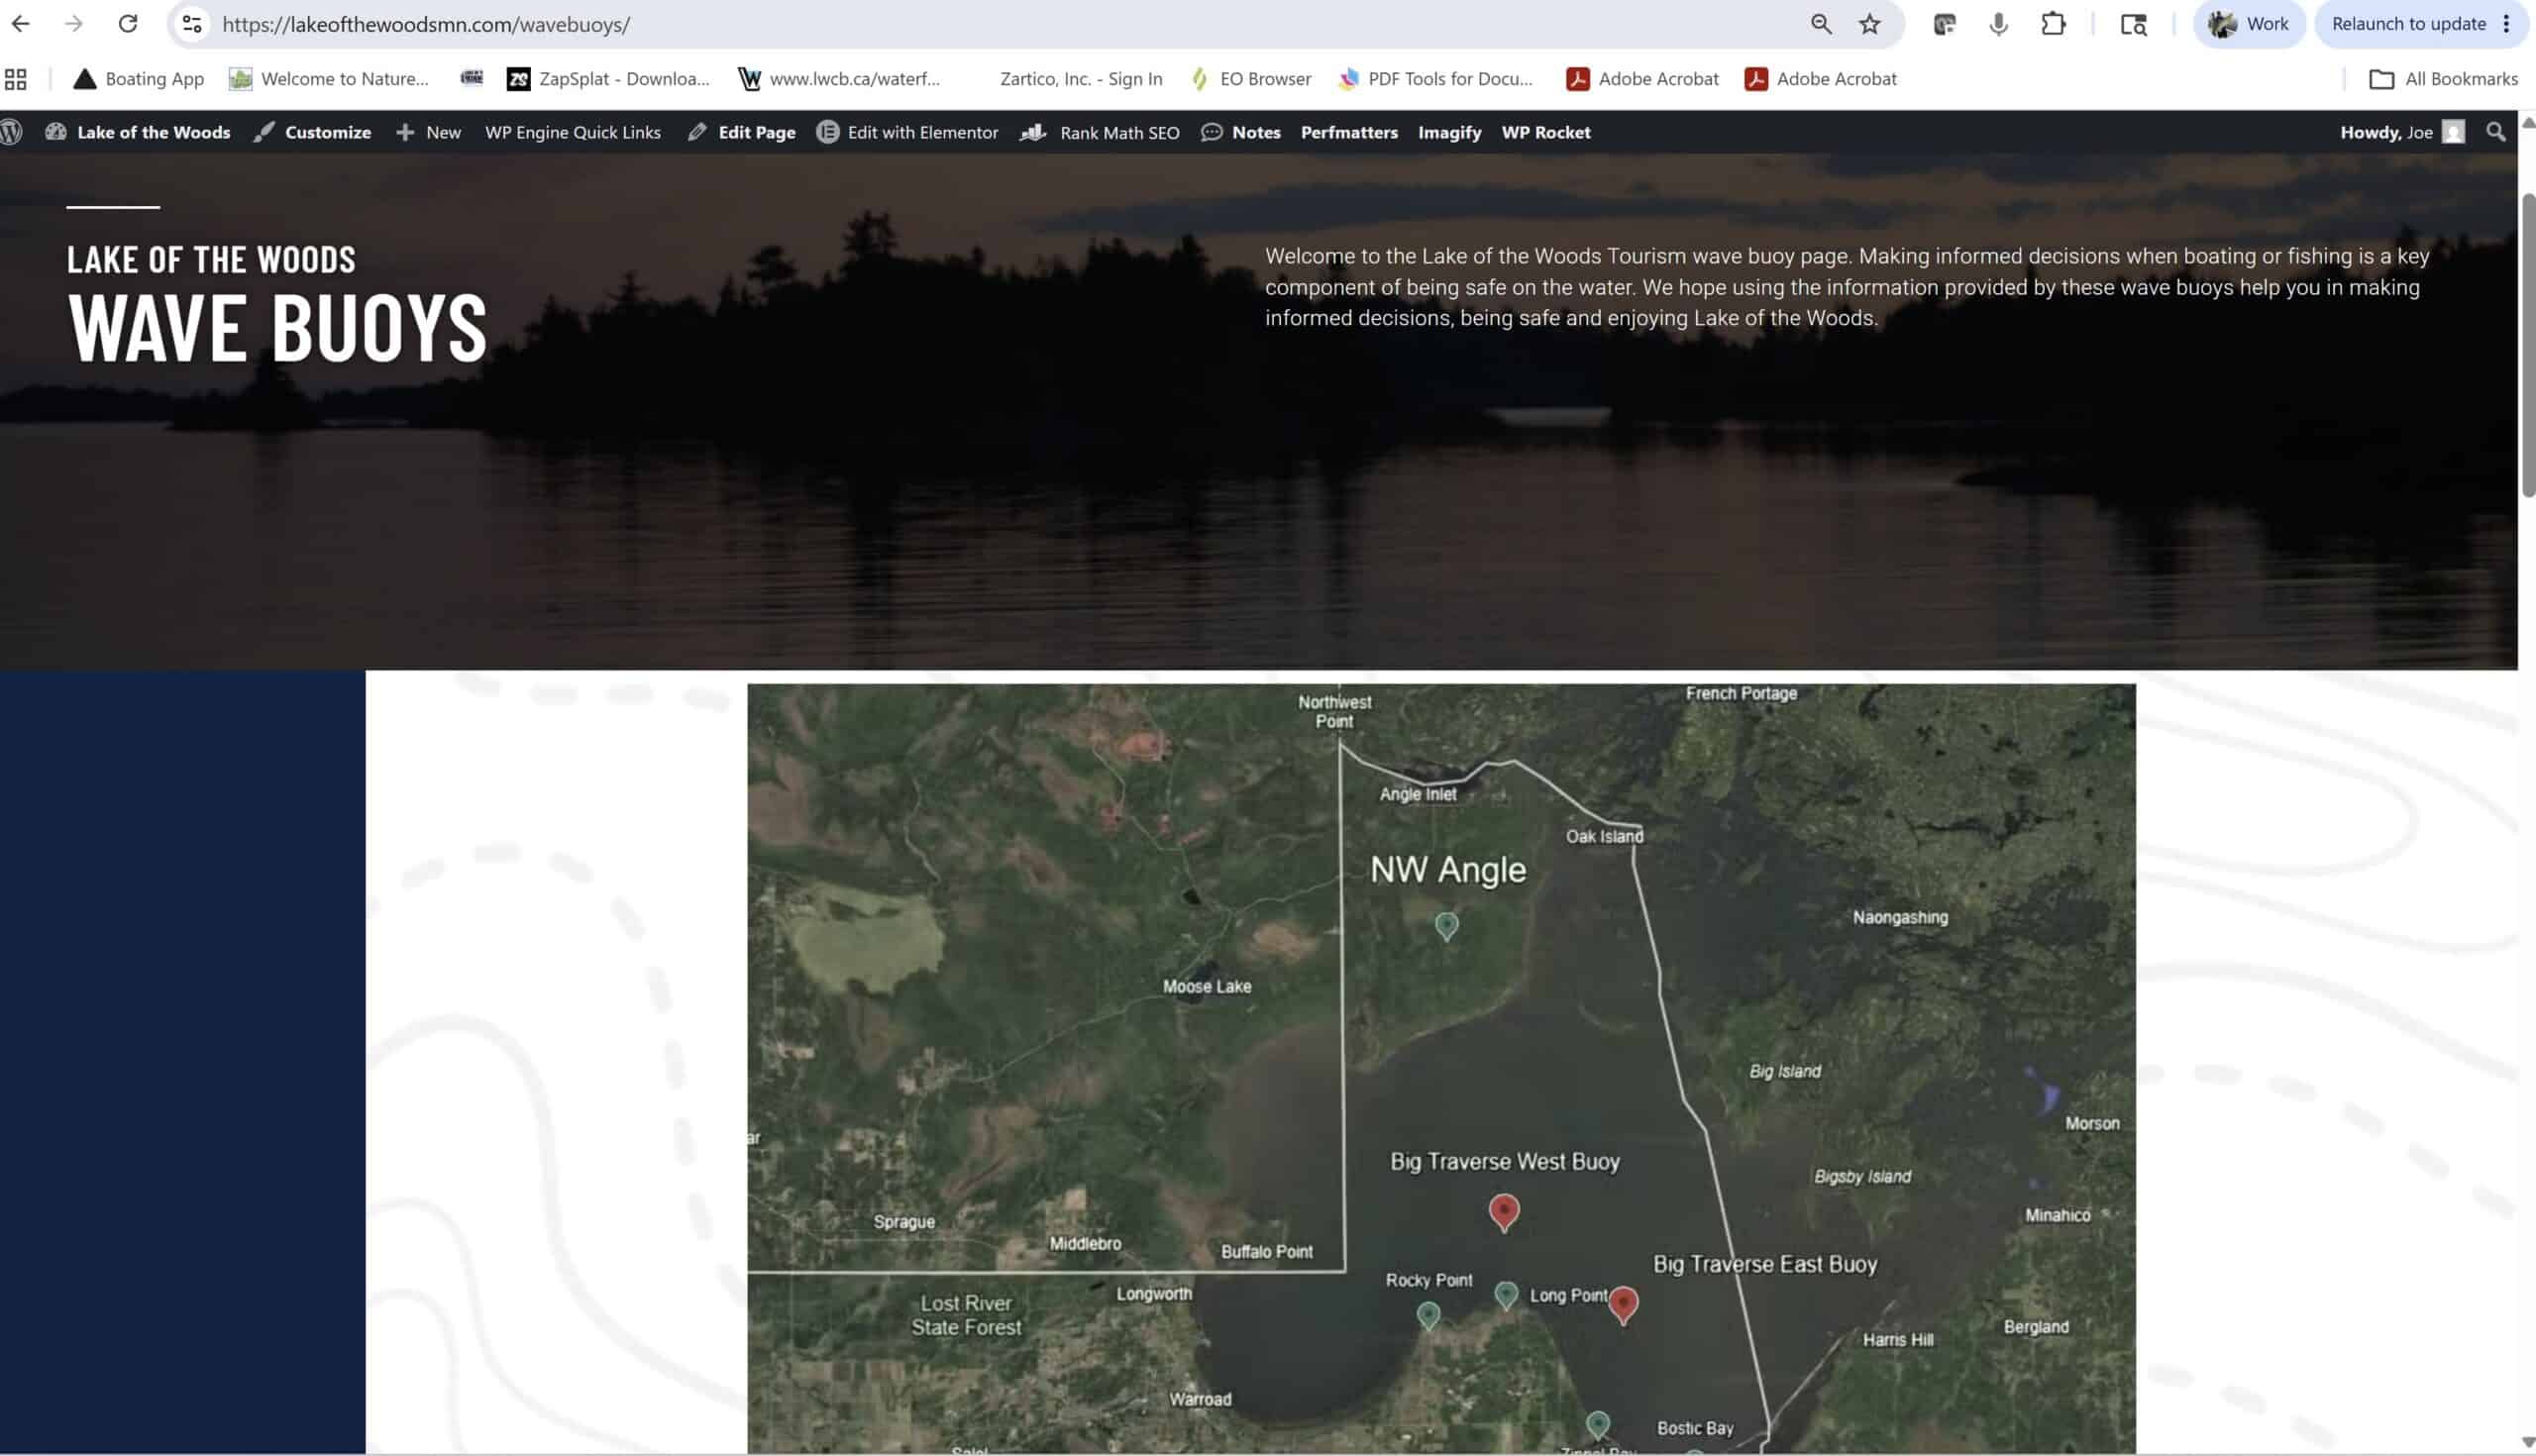Screen dimensions: 2536x1456
Task: Click the teal pin beside Bostic Bay
Action: (x=1598, y=1424)
